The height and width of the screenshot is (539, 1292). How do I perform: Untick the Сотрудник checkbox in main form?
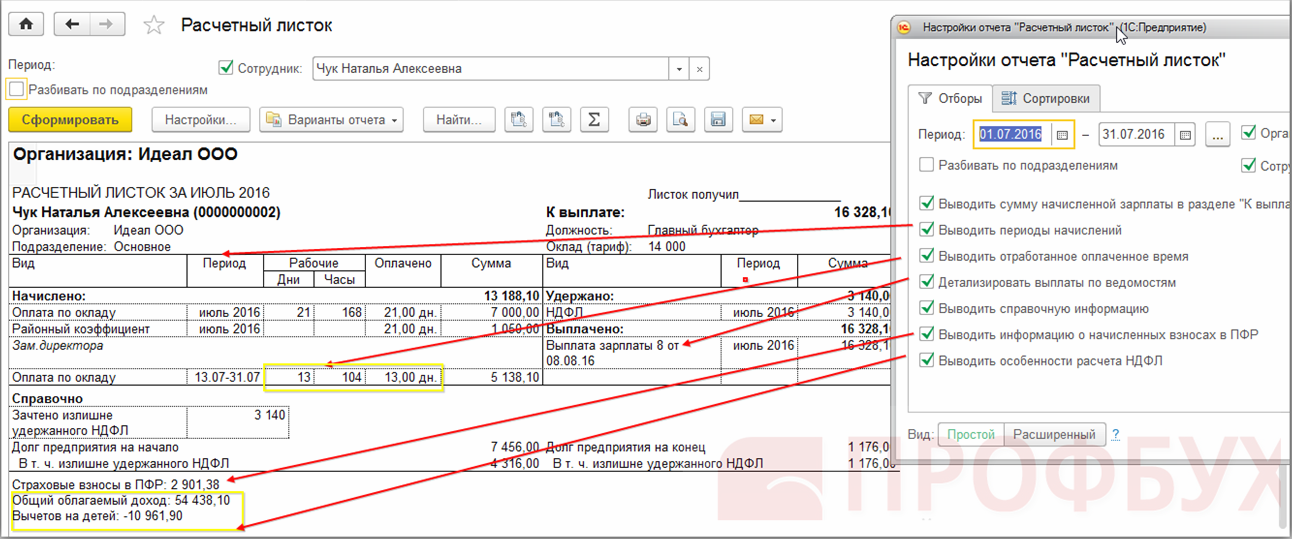(225, 68)
